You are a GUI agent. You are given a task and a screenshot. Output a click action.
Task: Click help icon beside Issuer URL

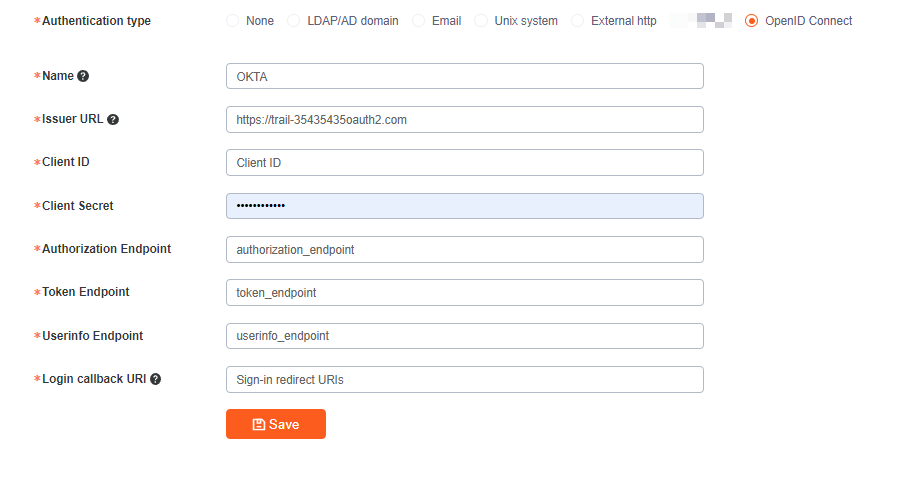113,119
